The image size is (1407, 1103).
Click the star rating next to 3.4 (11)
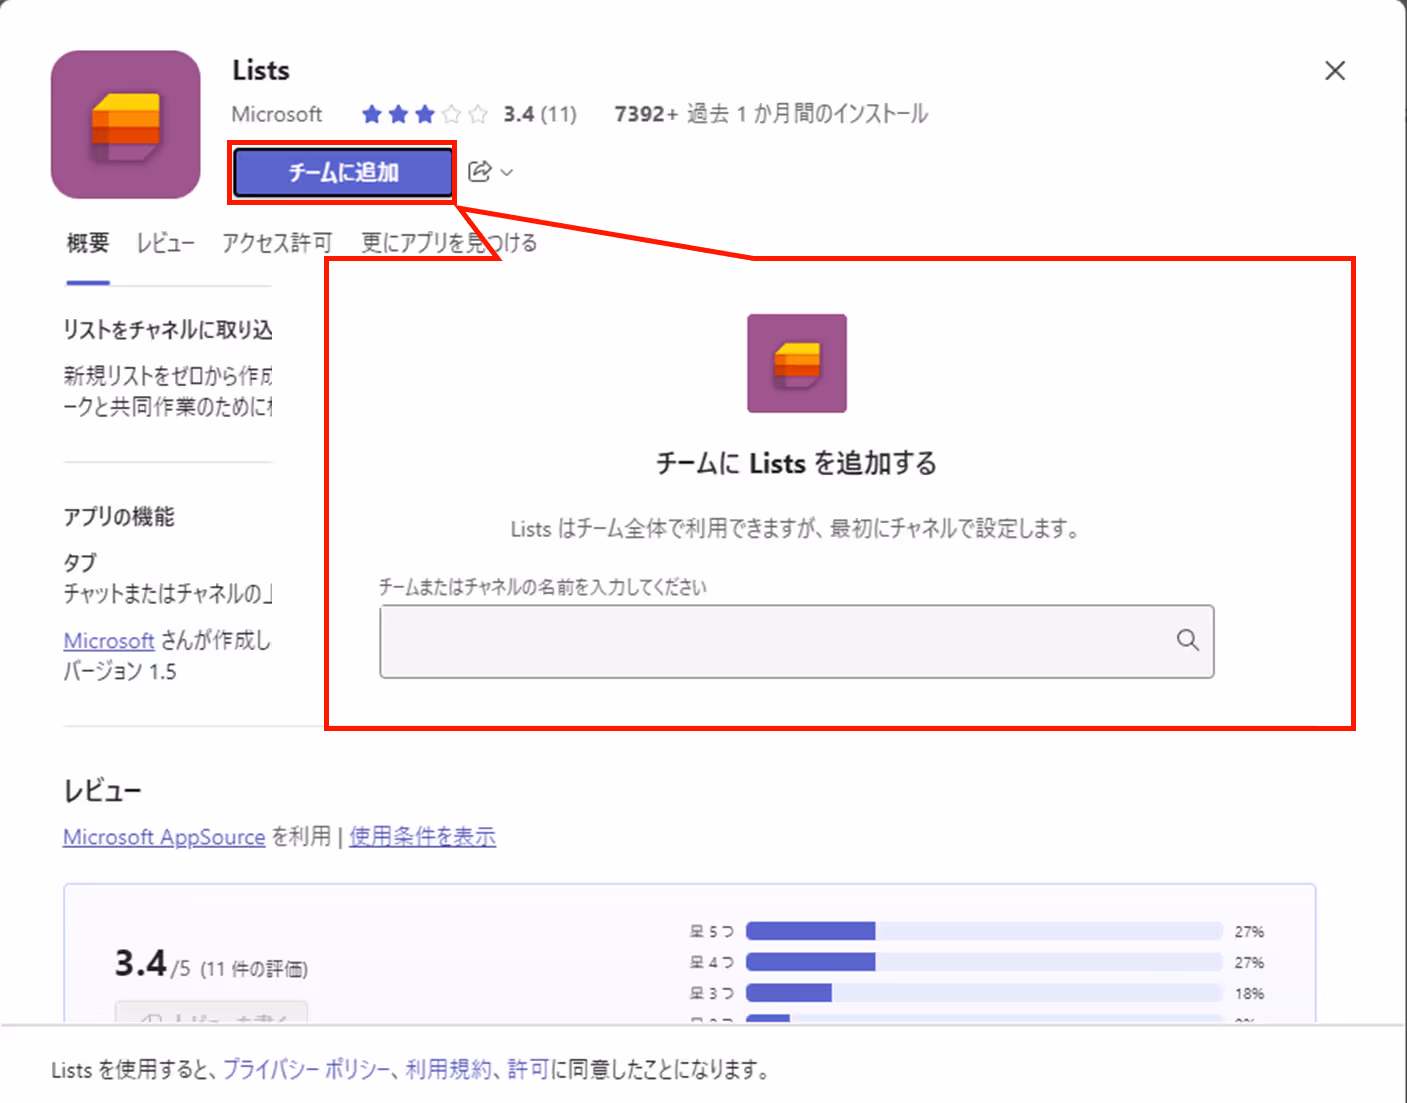coord(424,114)
